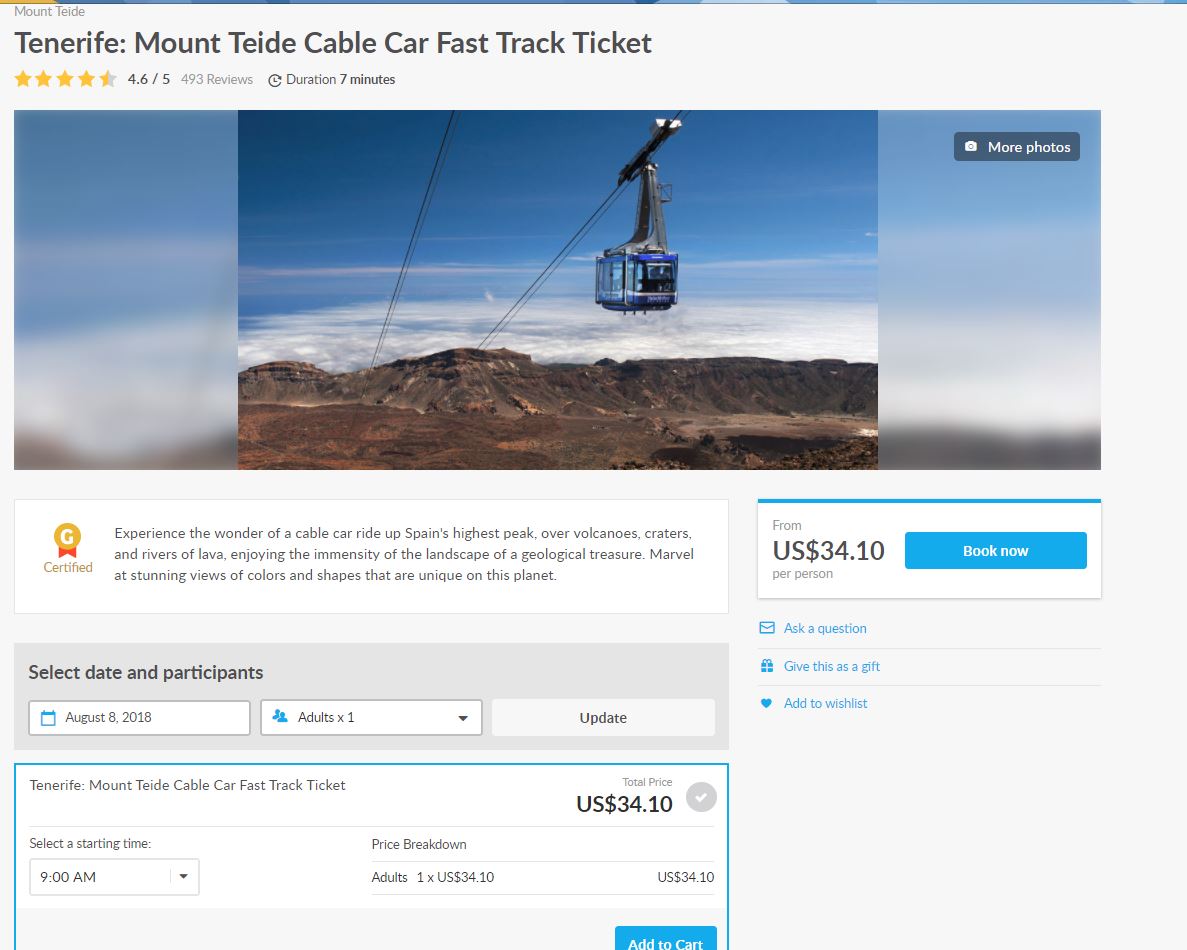Click the clock icon next to Duration
Screen dimensions: 1187x950
point(275,80)
